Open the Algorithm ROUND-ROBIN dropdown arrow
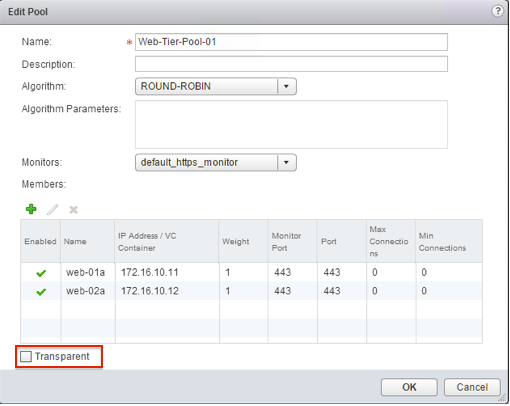This screenshot has height=406, width=510. tap(286, 86)
